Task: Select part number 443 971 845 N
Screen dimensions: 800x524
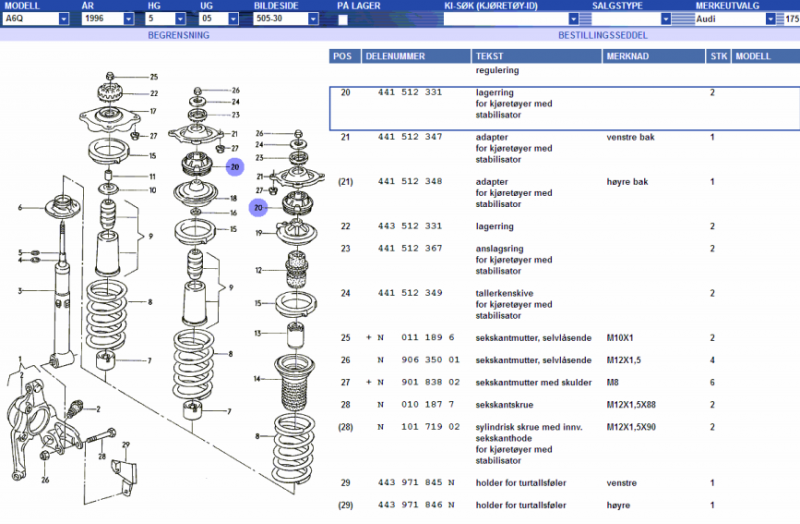Action: pyautogui.click(x=418, y=483)
